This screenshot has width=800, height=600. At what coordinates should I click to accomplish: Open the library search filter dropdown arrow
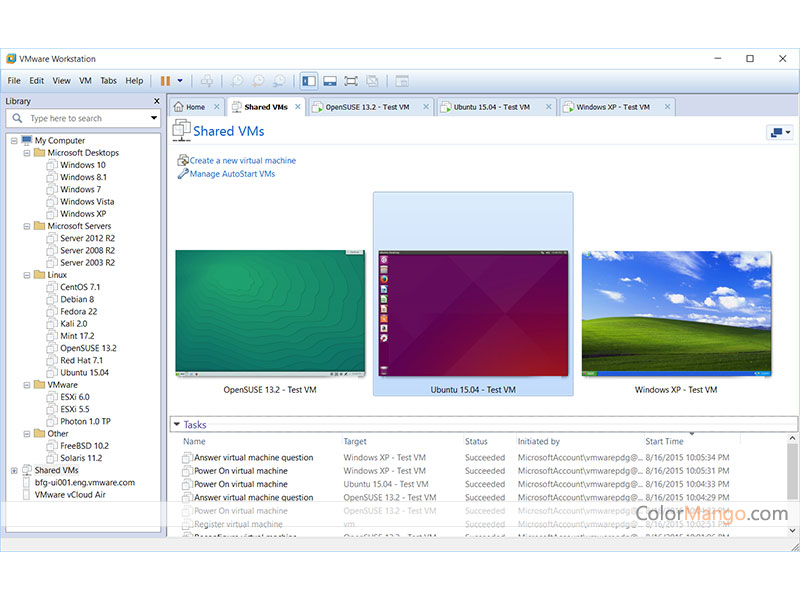pyautogui.click(x=154, y=118)
